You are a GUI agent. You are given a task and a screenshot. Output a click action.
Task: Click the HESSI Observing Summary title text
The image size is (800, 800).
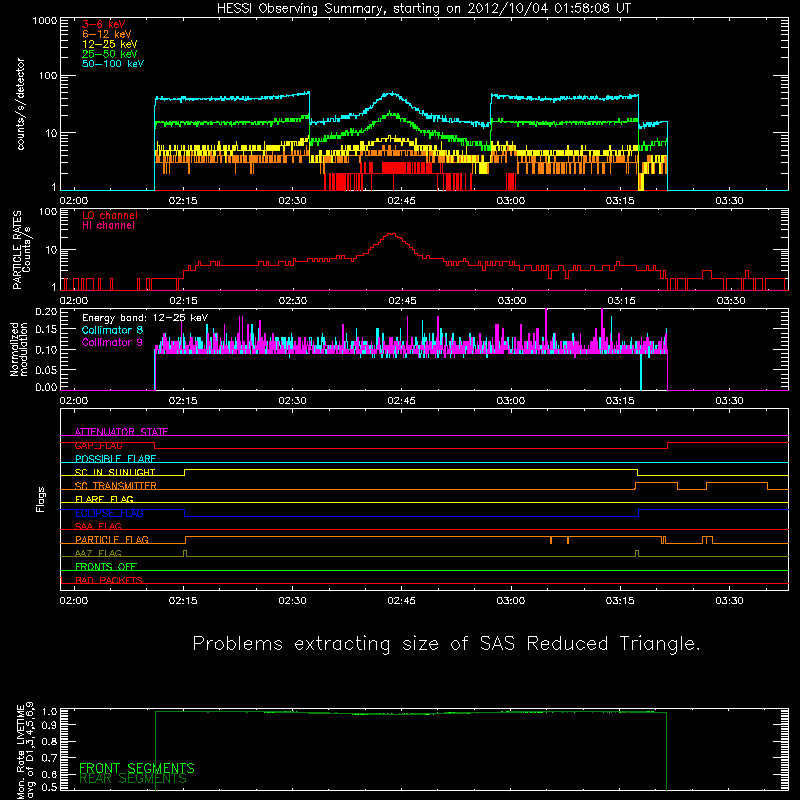click(423, 9)
